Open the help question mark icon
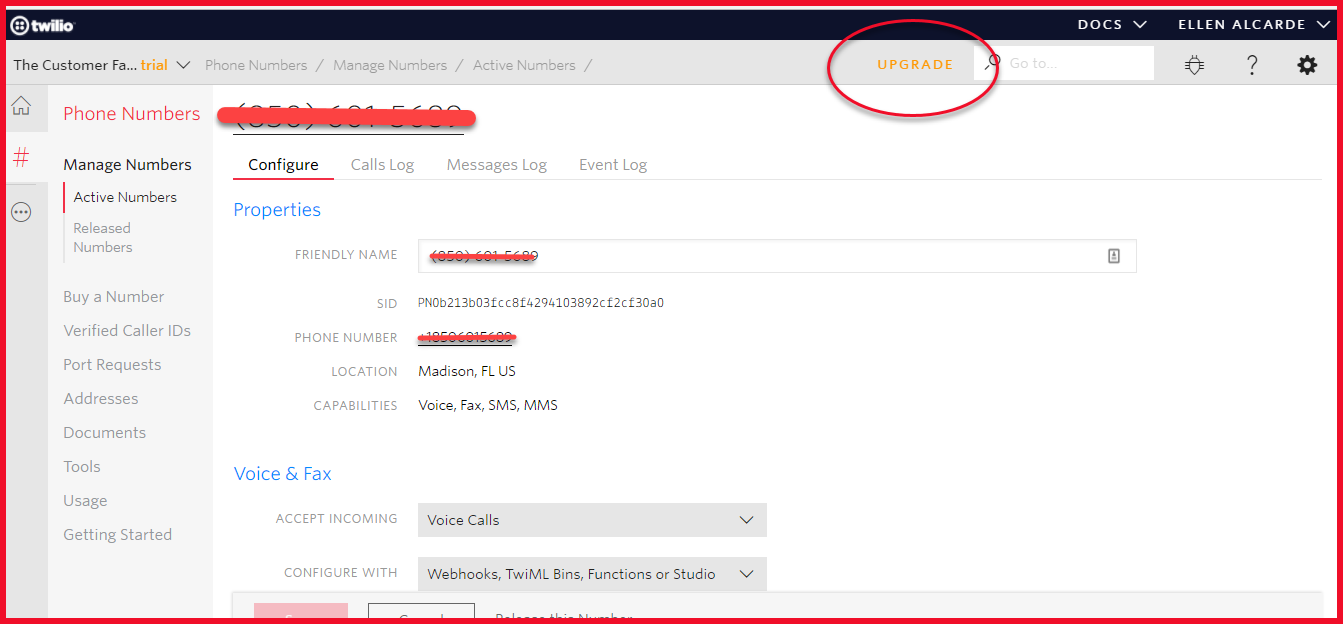Image resolution: width=1343 pixels, height=624 pixels. coord(1251,65)
